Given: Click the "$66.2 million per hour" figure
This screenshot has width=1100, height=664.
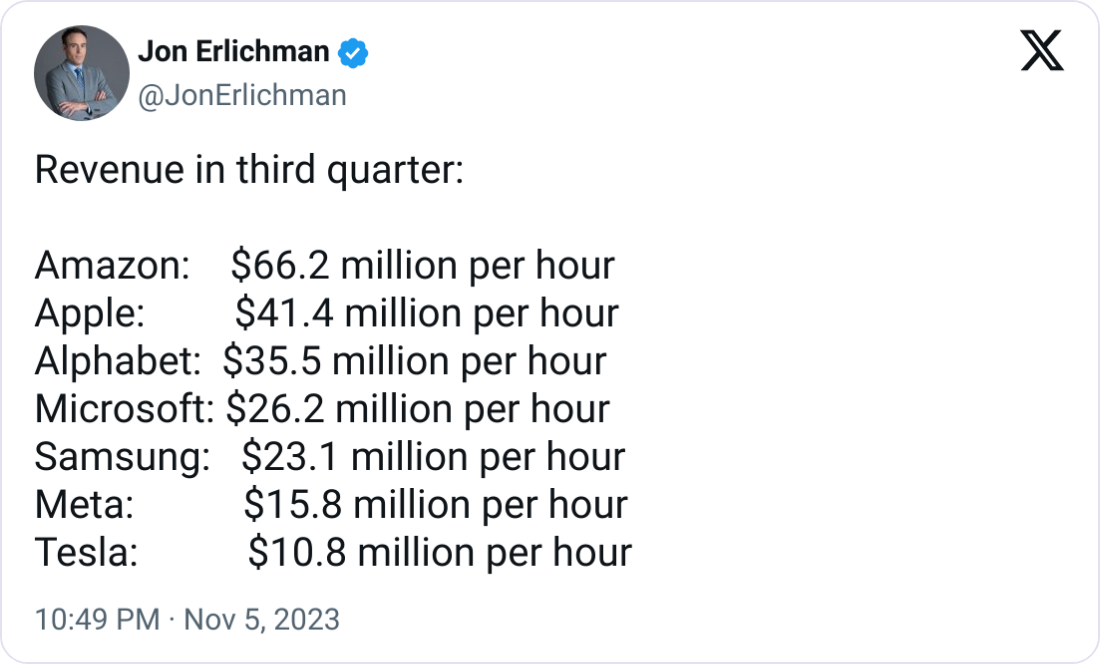Looking at the screenshot, I should click(422, 266).
